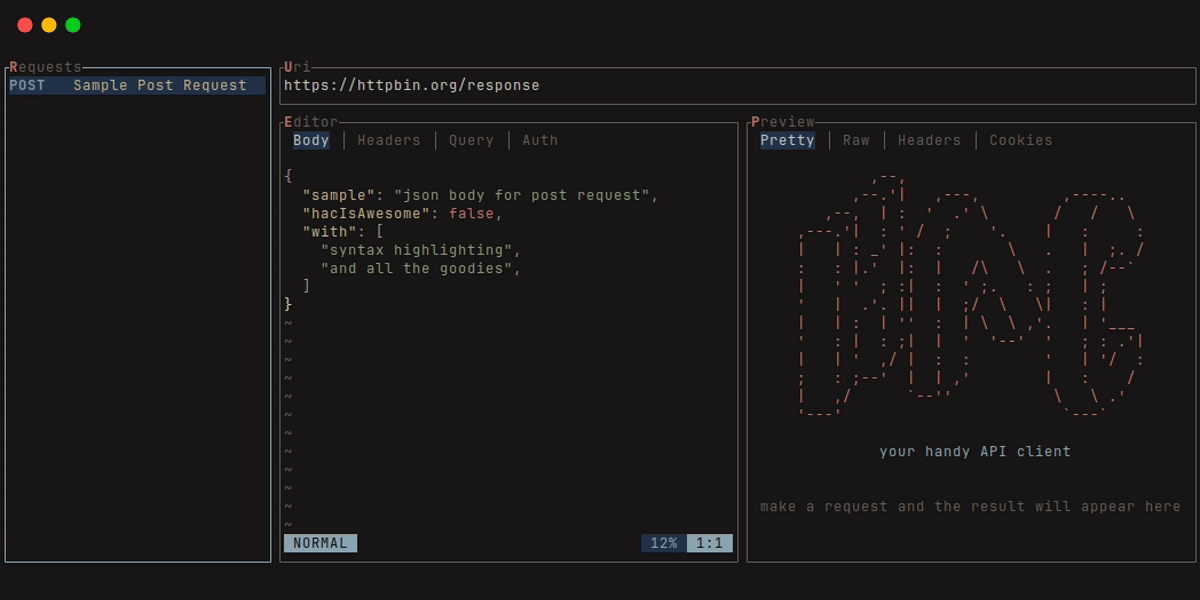Image resolution: width=1200 pixels, height=600 pixels.
Task: Open the Cookies tab
Action: pyautogui.click(x=1021, y=141)
